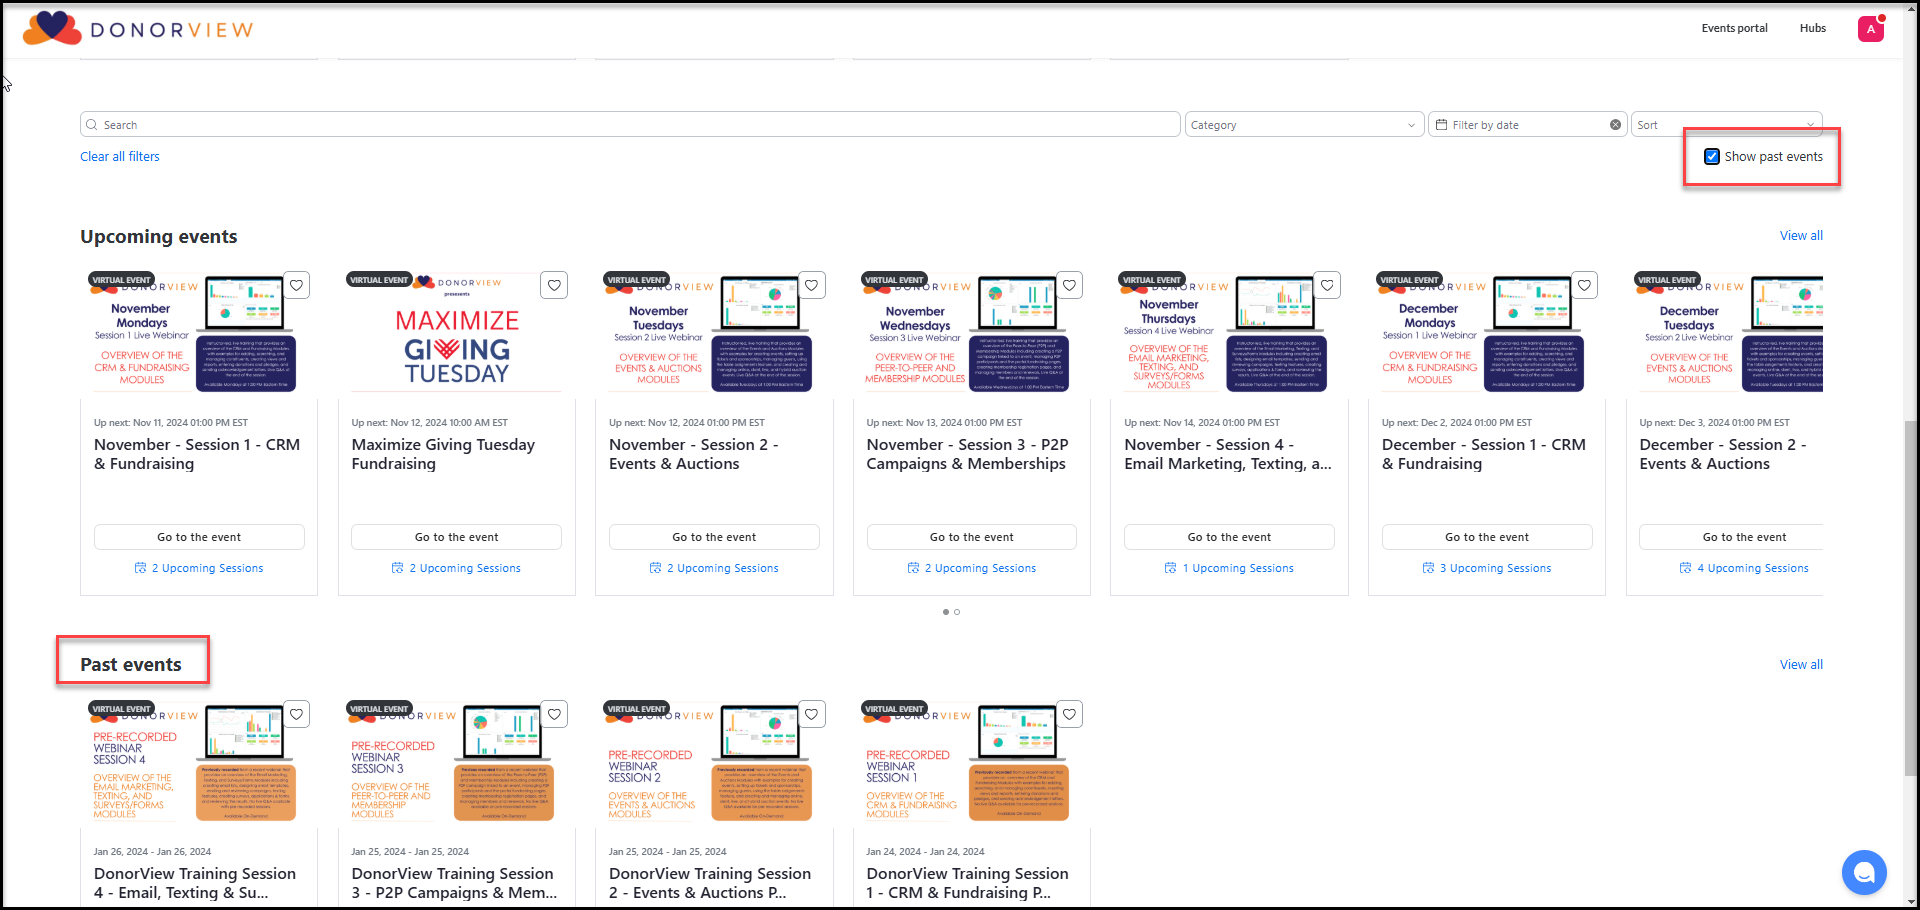
Task: Click into the Search field
Action: point(630,125)
